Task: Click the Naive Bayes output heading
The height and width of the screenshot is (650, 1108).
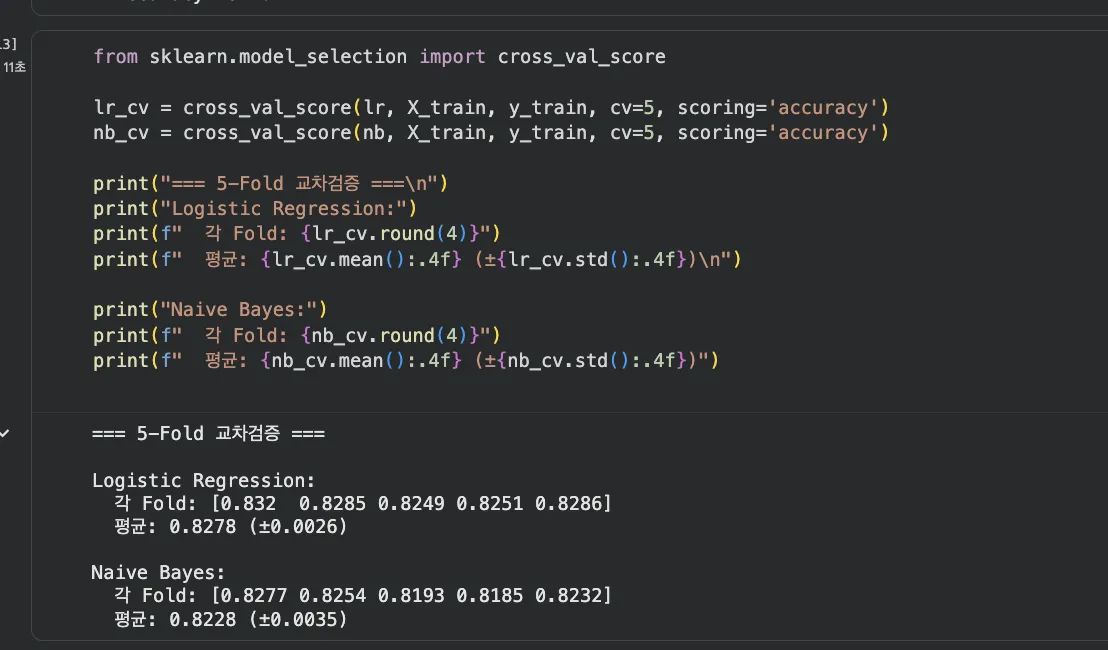Action: pyautogui.click(x=159, y=573)
